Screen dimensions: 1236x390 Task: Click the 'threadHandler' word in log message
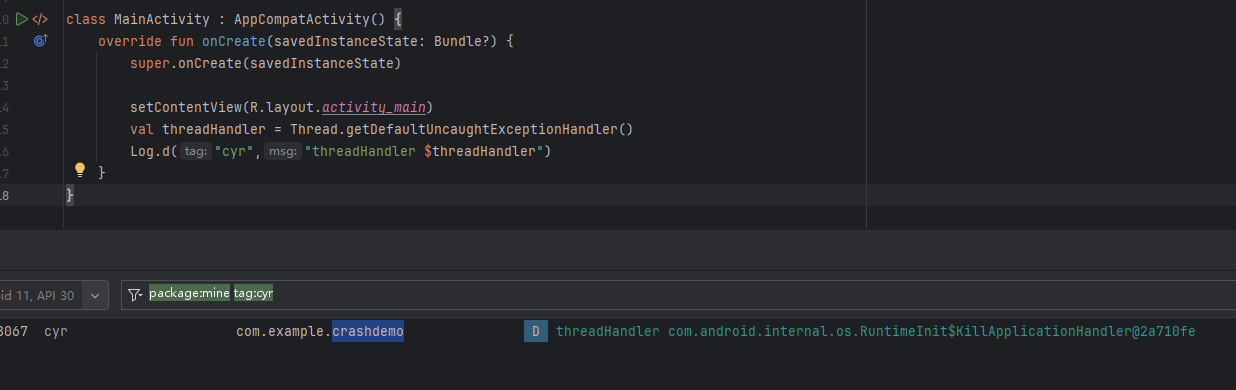(608, 331)
